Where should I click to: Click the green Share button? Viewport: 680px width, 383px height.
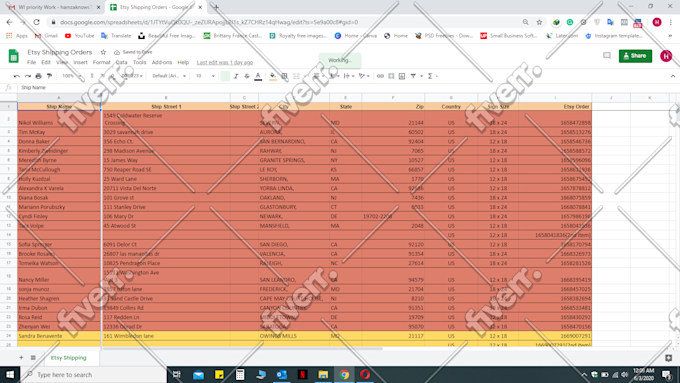pos(635,56)
